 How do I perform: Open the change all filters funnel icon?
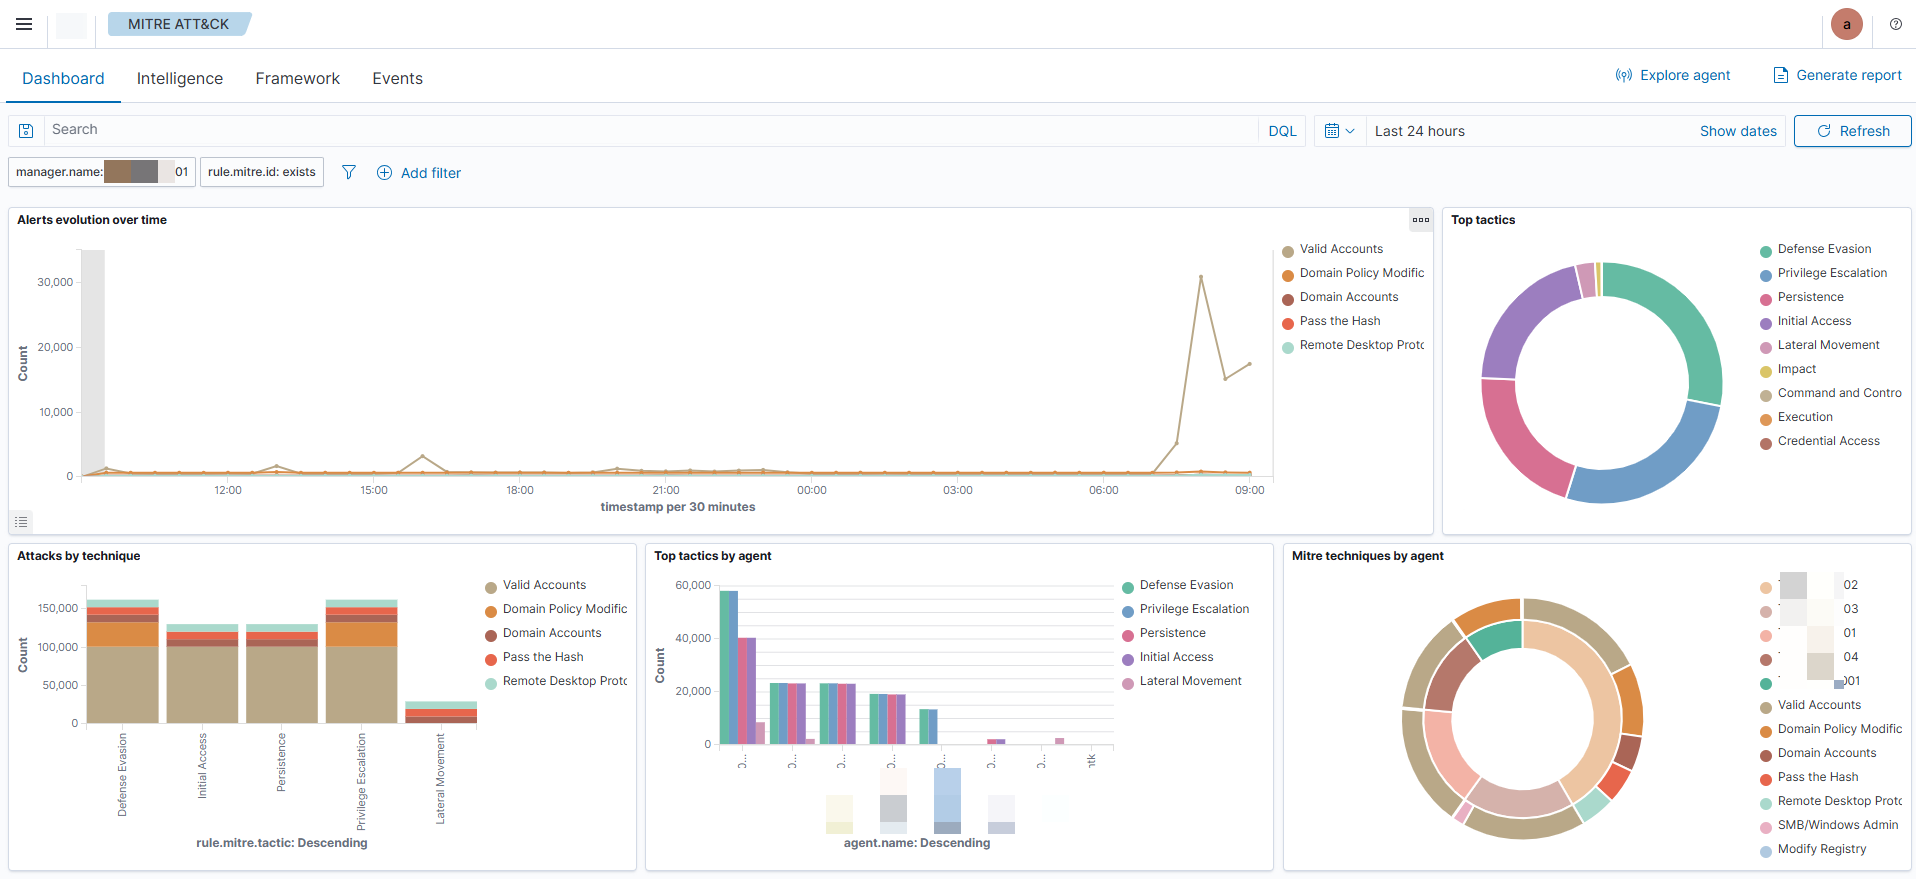pyautogui.click(x=349, y=172)
